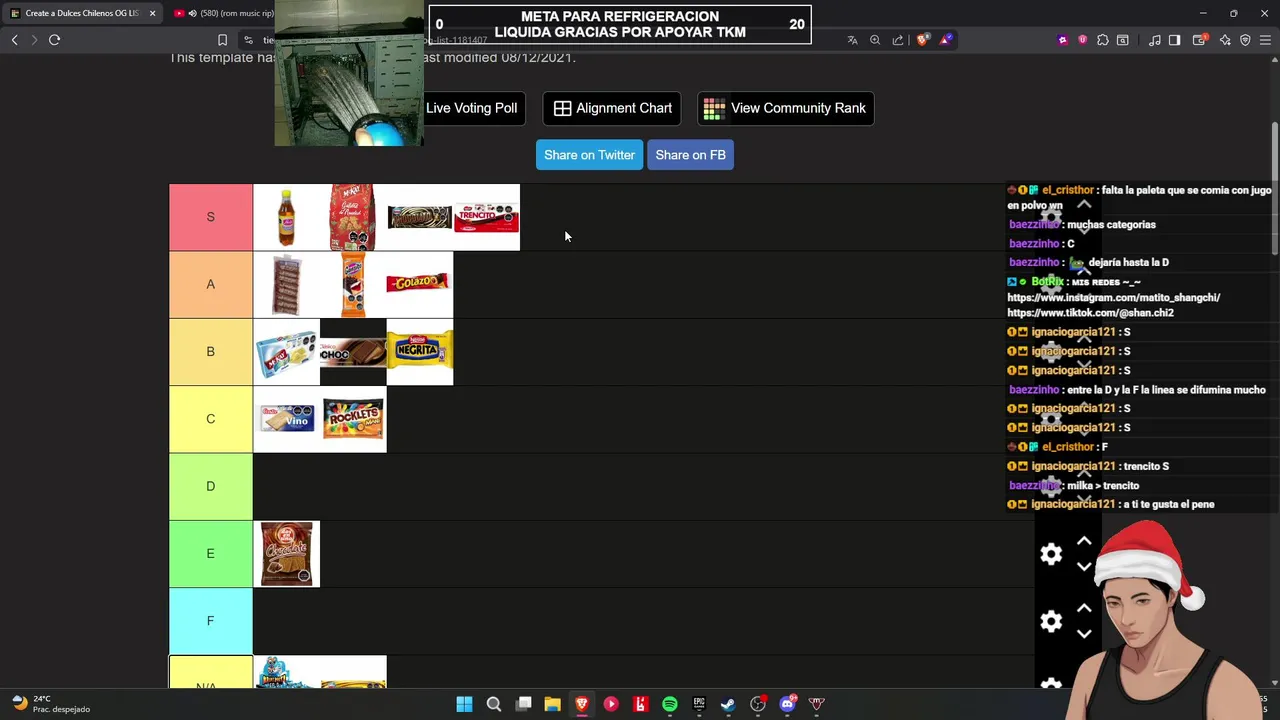This screenshot has height=720, width=1280.
Task: Toggle the browser sidebar panel
Action: pyautogui.click(x=1175, y=40)
